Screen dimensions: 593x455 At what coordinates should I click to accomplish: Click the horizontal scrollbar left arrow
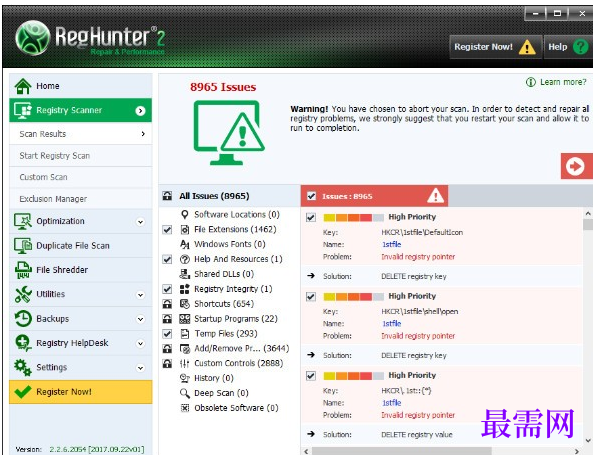tap(306, 451)
